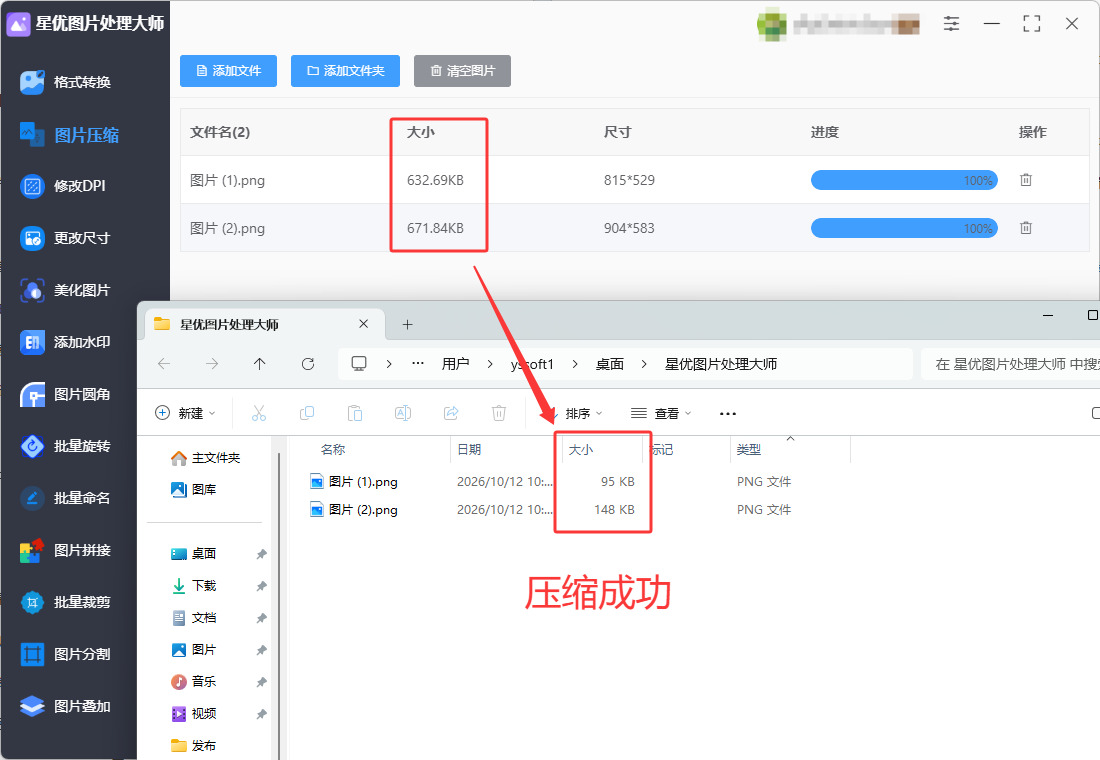Open the Explorer more options ellipsis
The height and width of the screenshot is (760, 1100).
click(x=728, y=413)
